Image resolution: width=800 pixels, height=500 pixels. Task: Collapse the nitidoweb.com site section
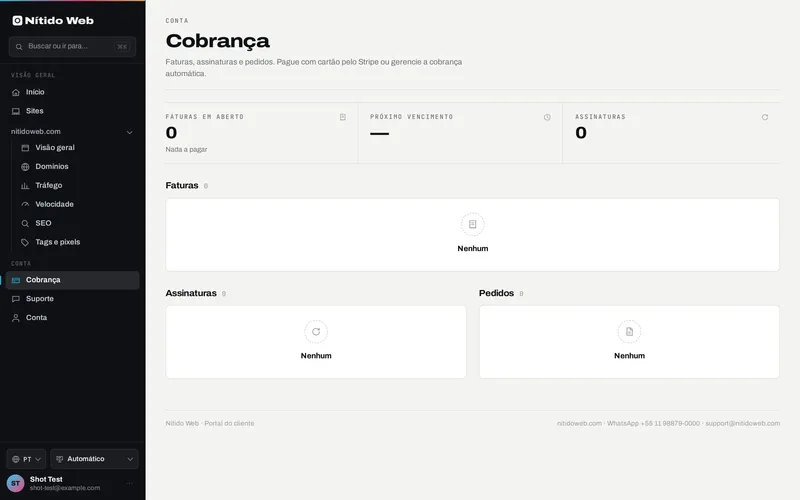[130, 132]
